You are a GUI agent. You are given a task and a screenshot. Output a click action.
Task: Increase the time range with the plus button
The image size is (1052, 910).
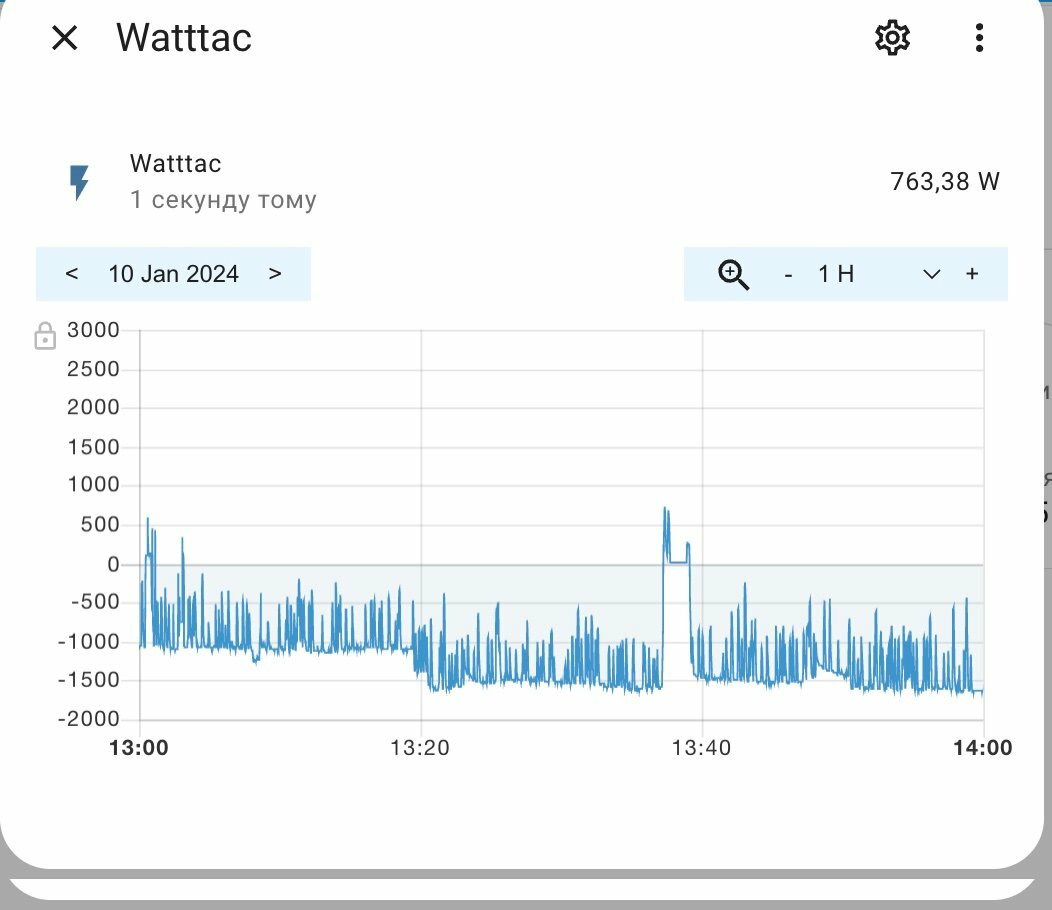pyautogui.click(x=972, y=274)
